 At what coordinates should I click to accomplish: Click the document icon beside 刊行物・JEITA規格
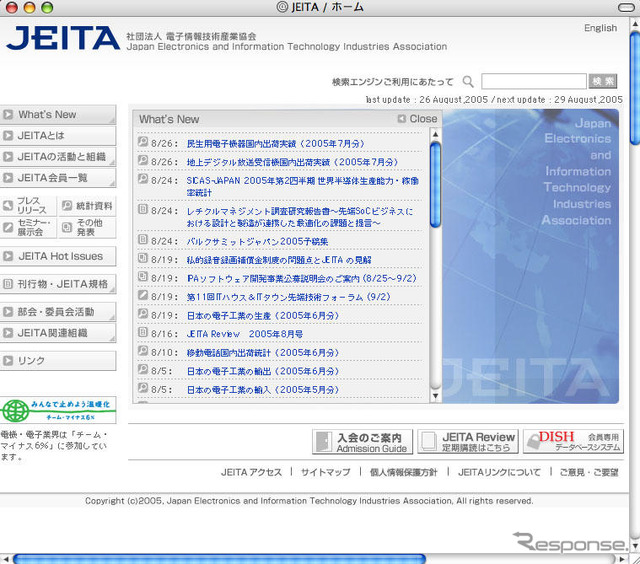coord(8,284)
